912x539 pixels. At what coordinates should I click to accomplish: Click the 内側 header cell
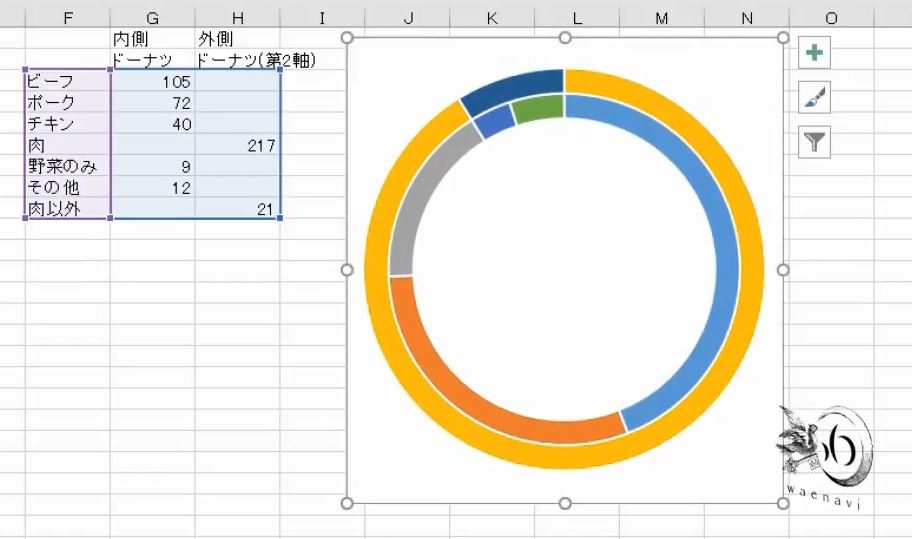152,39
